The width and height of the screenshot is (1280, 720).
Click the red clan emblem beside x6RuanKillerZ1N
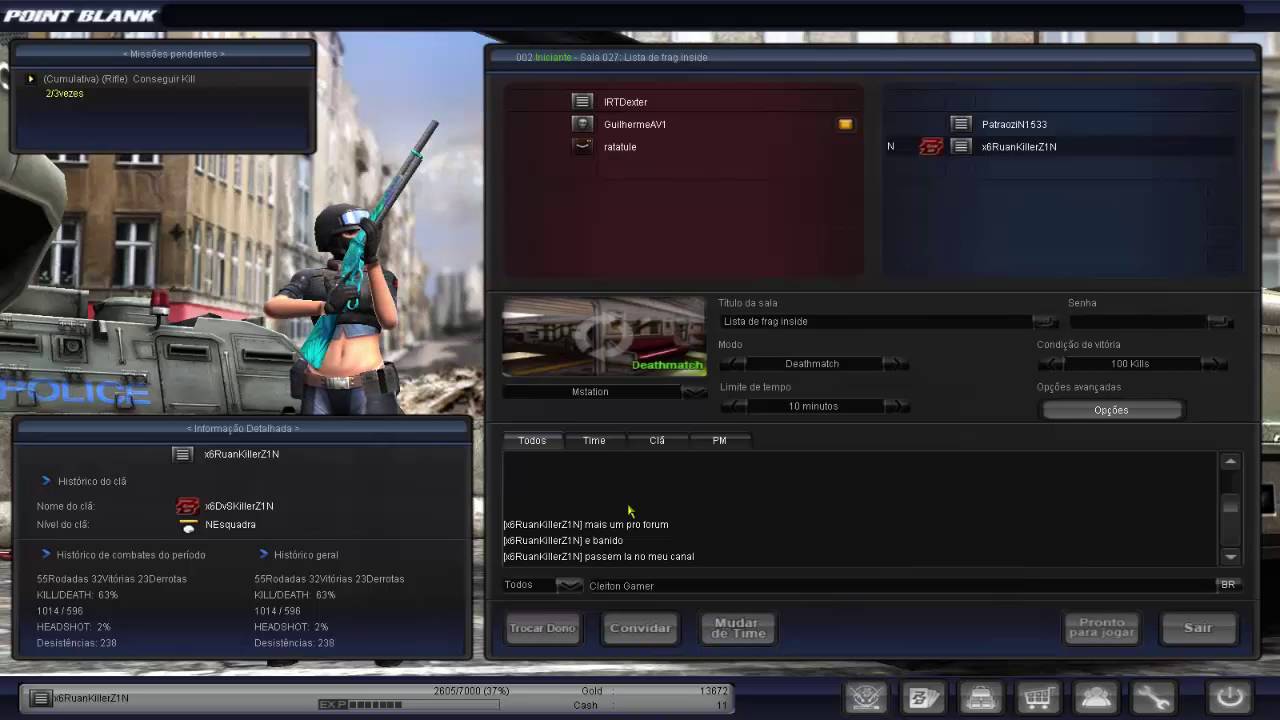click(x=931, y=146)
